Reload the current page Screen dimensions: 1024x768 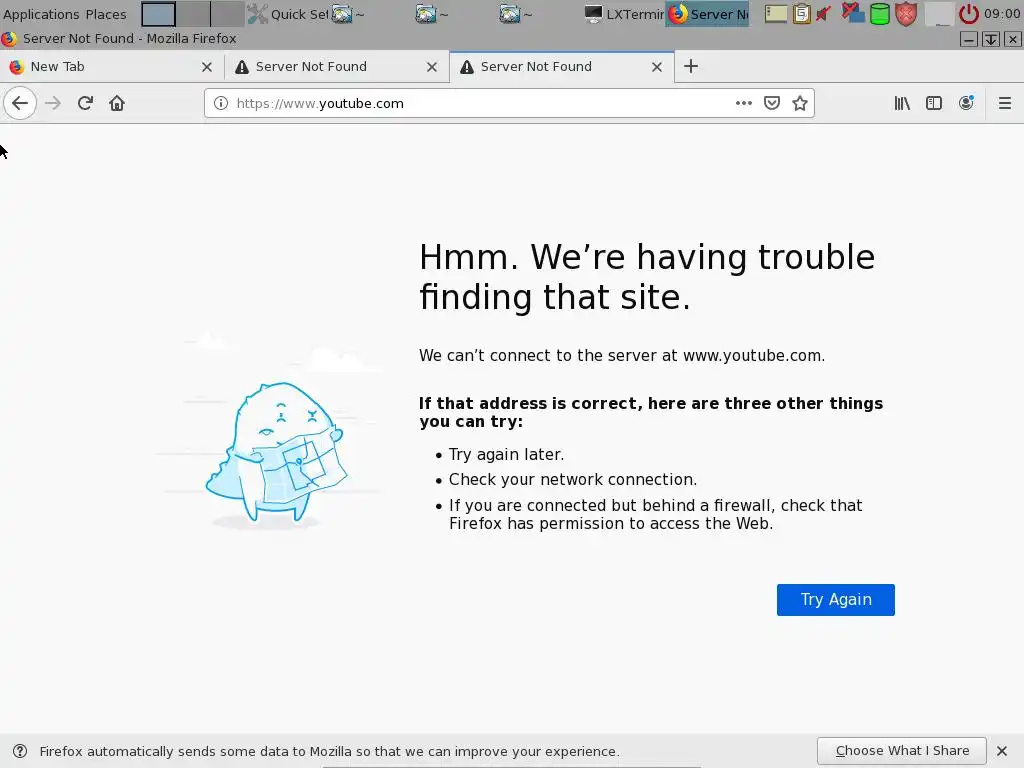click(x=85, y=103)
